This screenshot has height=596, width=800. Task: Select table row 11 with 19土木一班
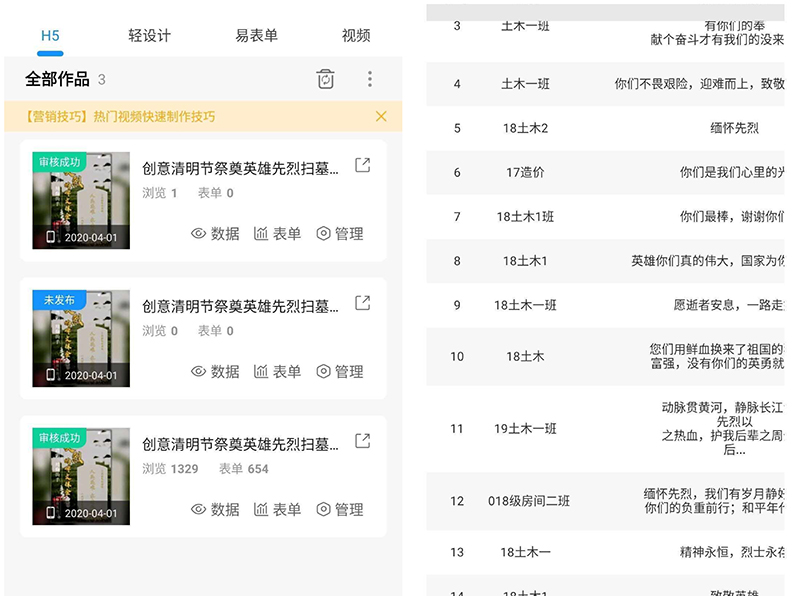525,428
